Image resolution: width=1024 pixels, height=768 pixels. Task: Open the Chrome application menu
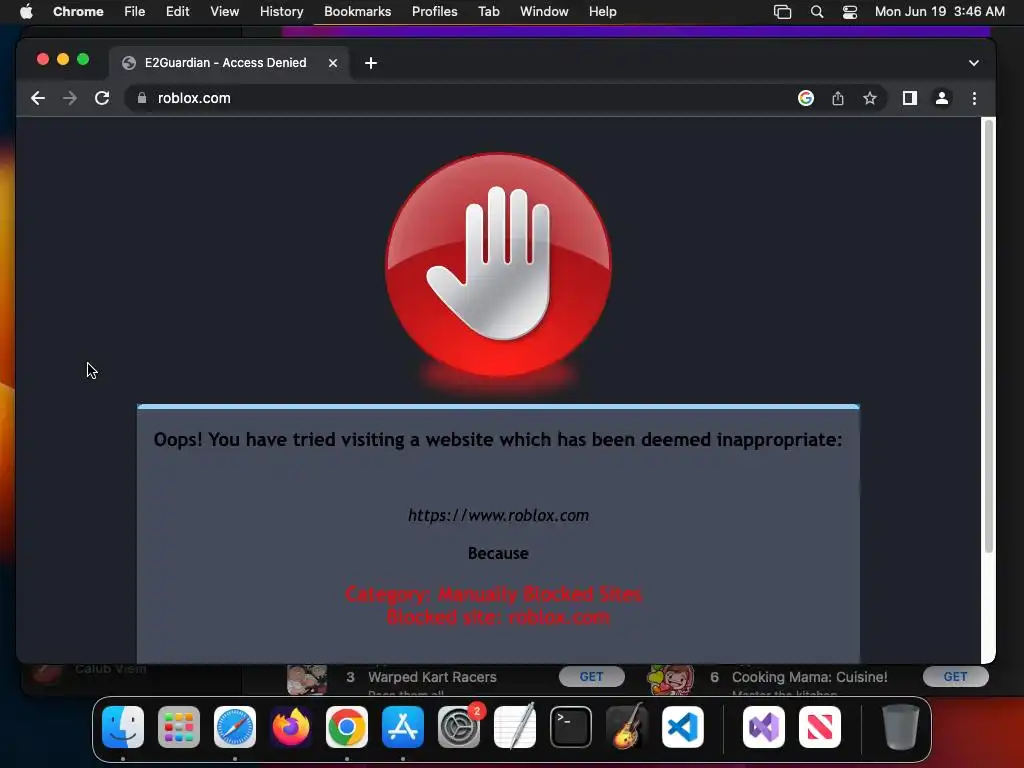[78, 11]
